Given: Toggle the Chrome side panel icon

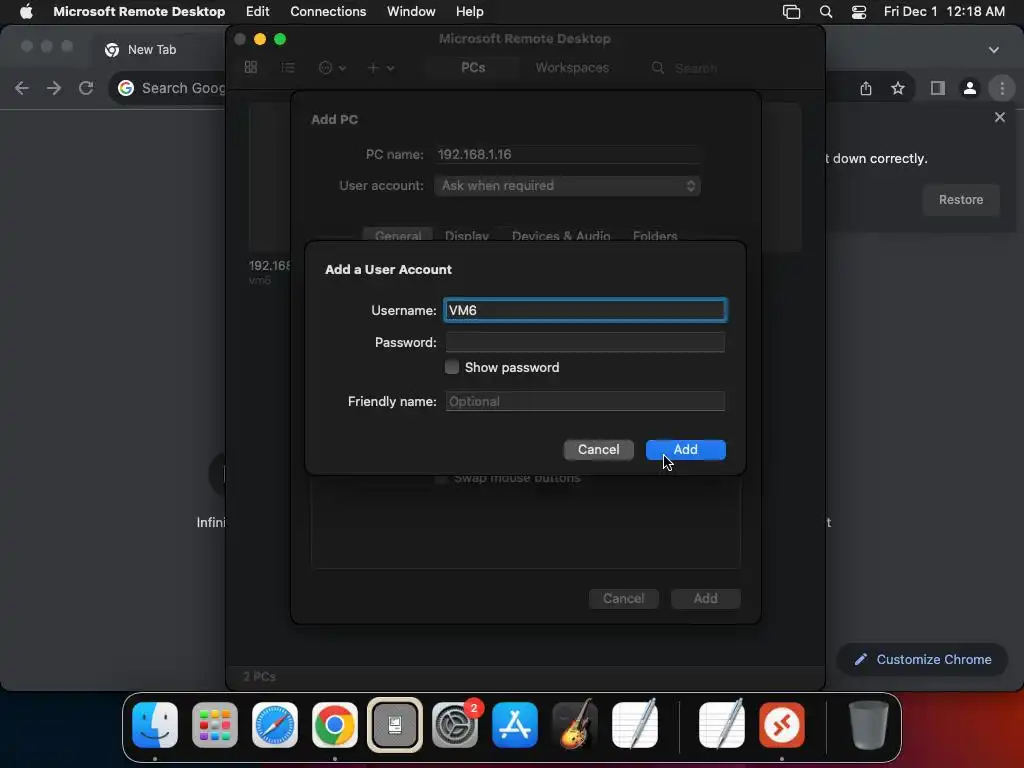Looking at the screenshot, I should [938, 88].
